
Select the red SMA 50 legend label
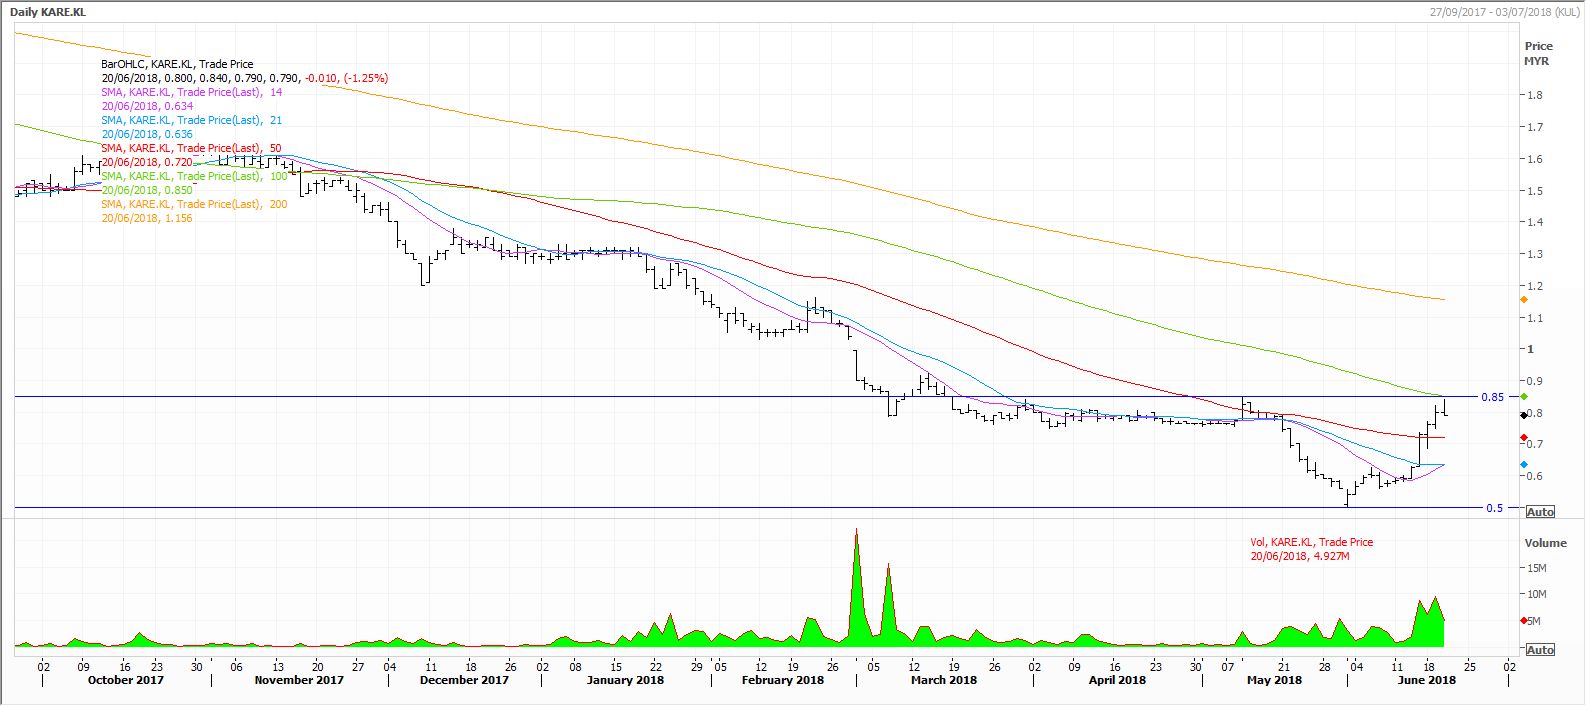192,148
